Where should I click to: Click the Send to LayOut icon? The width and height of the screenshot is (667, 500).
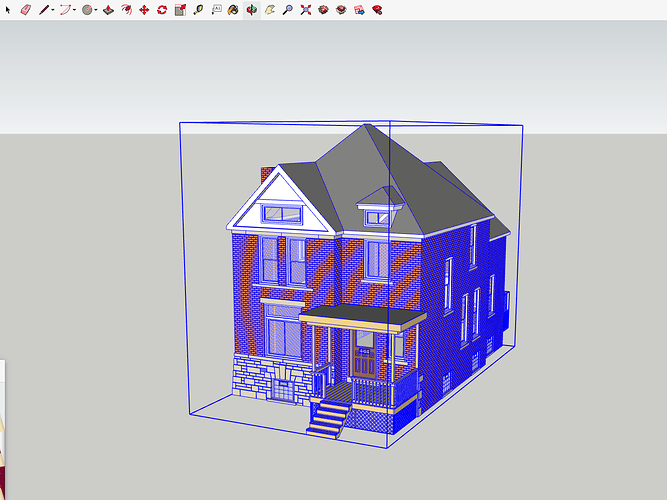359,10
